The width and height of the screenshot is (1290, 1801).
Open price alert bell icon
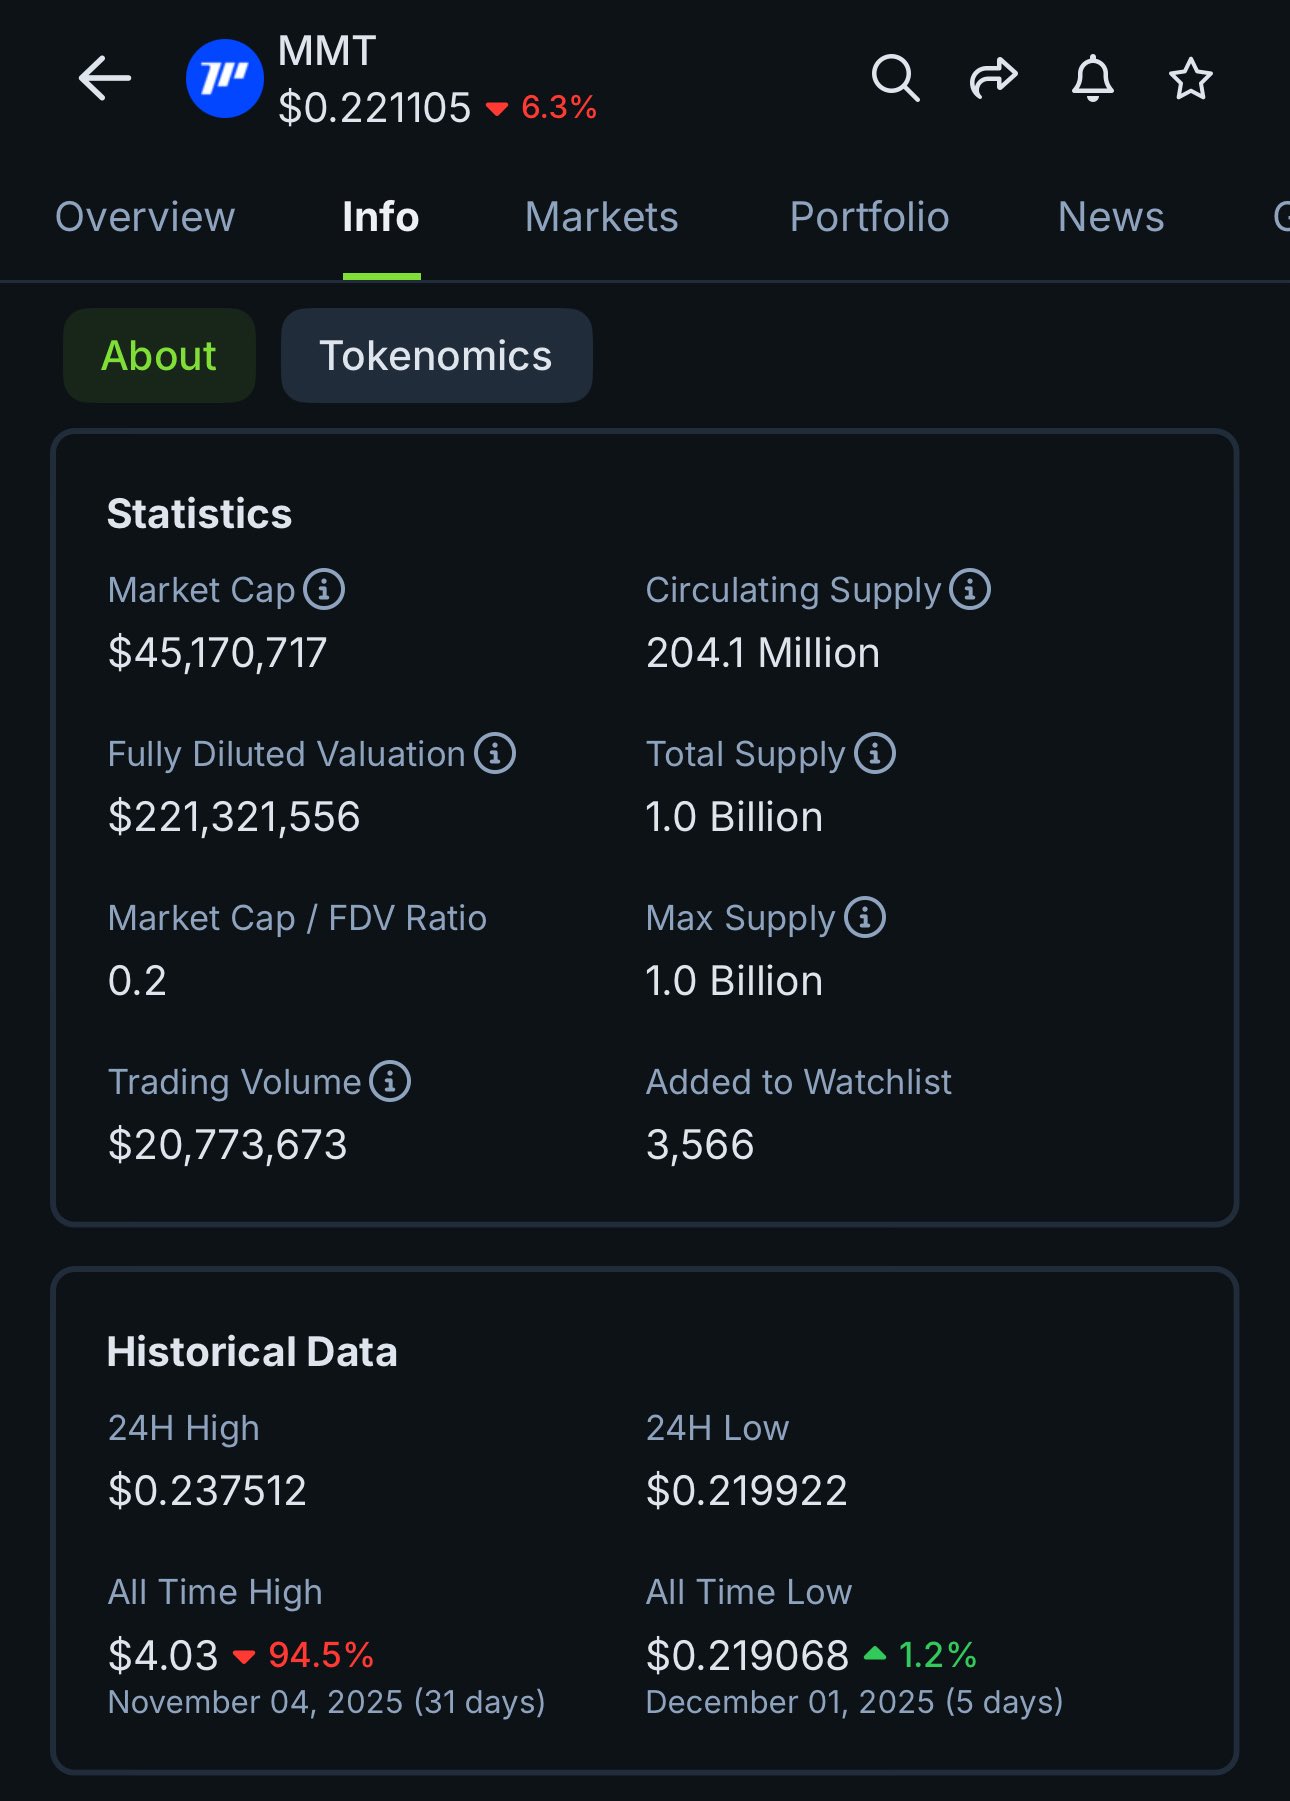point(1092,79)
